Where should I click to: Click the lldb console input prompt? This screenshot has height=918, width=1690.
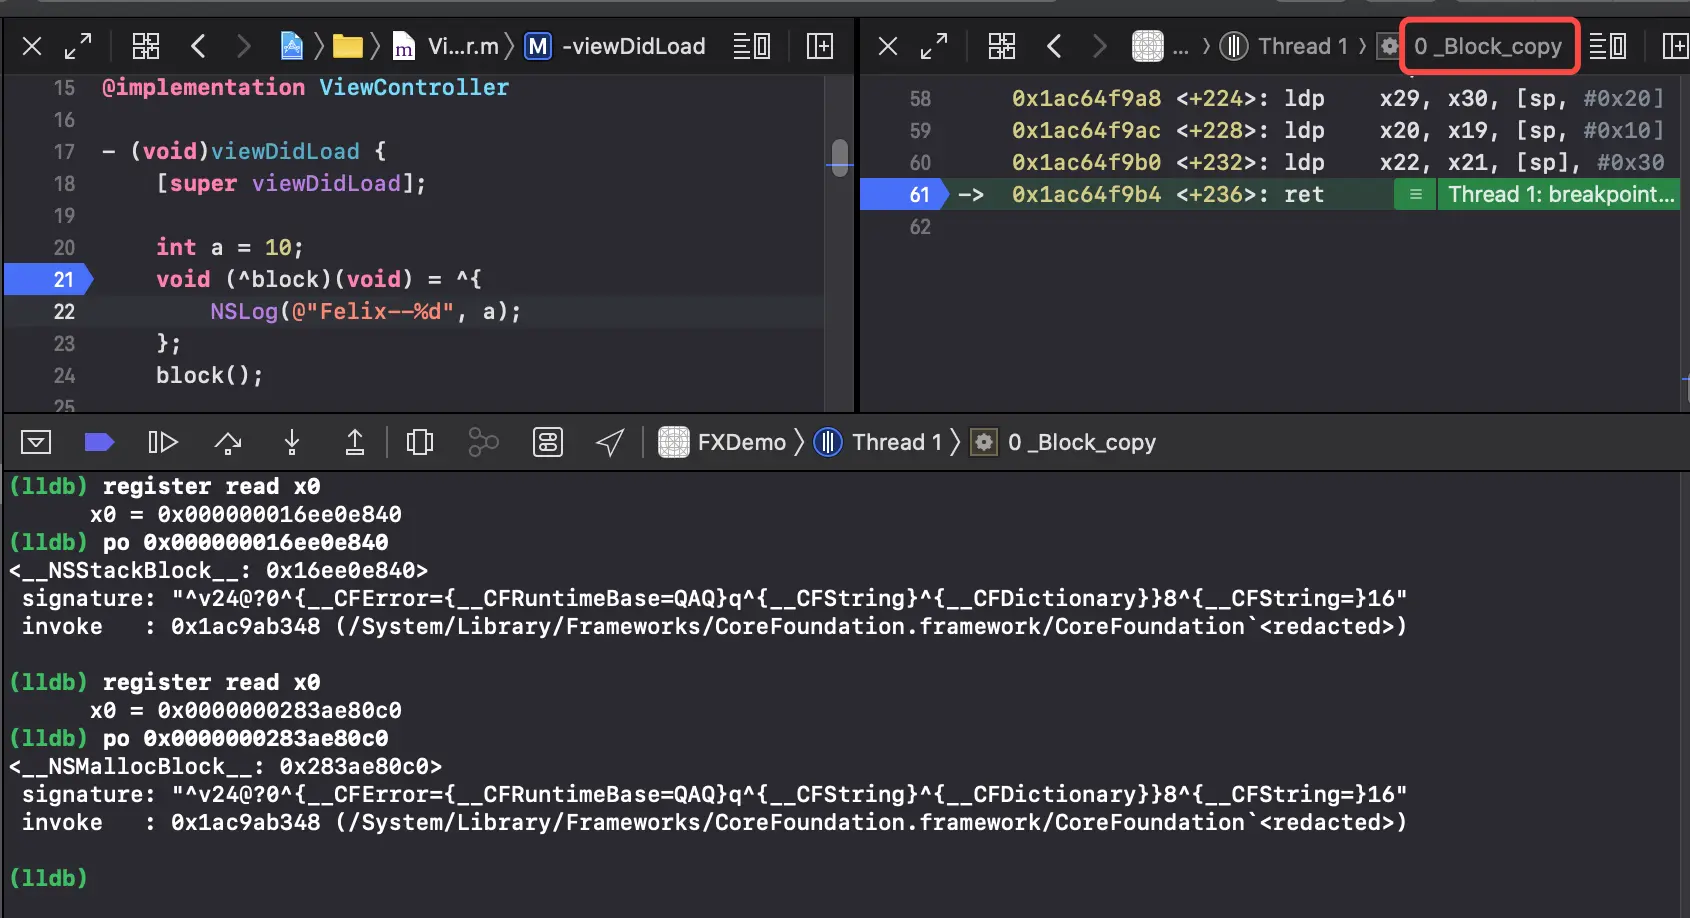pyautogui.click(x=49, y=878)
